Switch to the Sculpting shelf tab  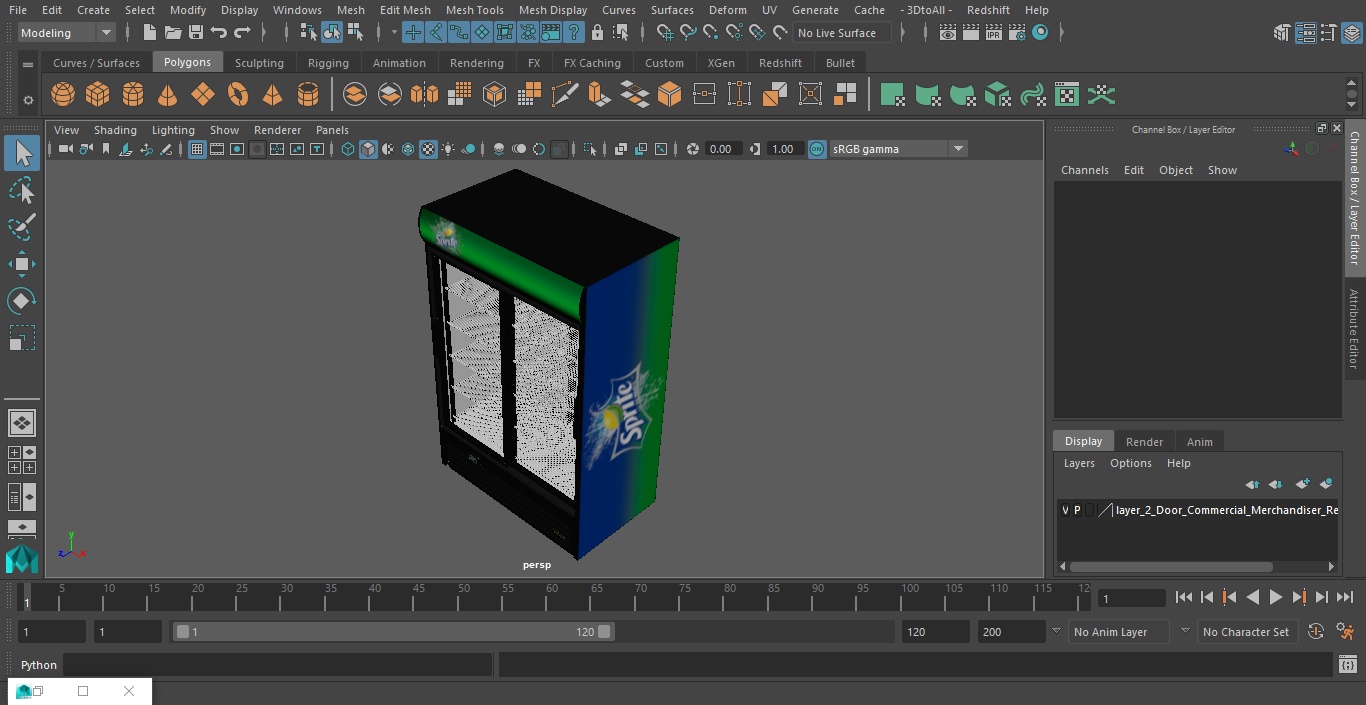pyautogui.click(x=259, y=63)
